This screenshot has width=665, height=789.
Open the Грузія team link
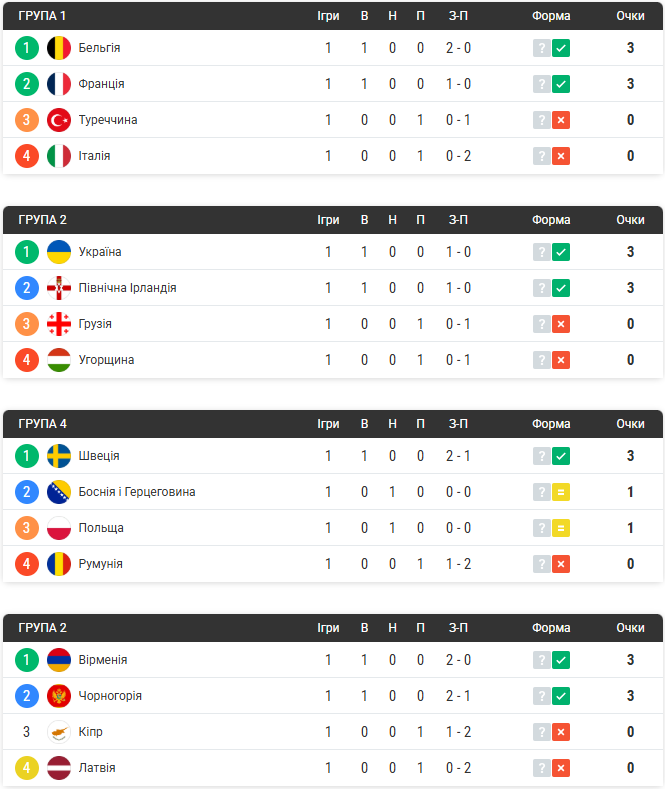pyautogui.click(x=95, y=324)
